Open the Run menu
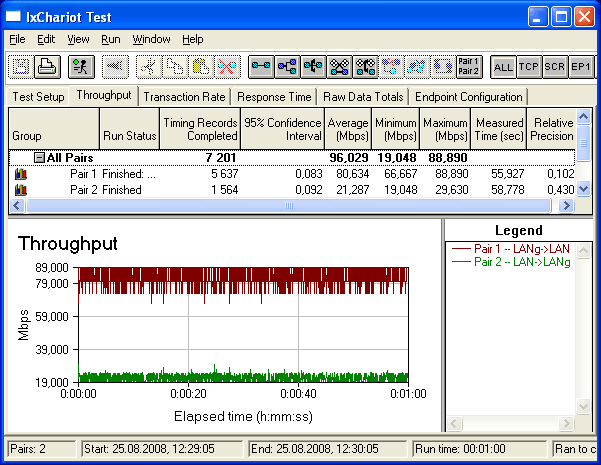Screen dimensions: 601x465 (111, 39)
